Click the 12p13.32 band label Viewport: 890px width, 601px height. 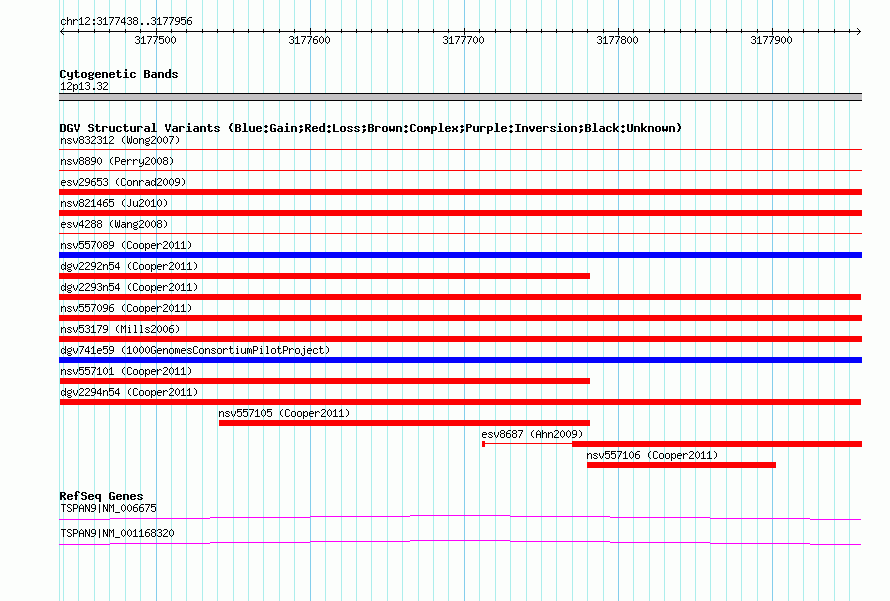tap(84, 86)
